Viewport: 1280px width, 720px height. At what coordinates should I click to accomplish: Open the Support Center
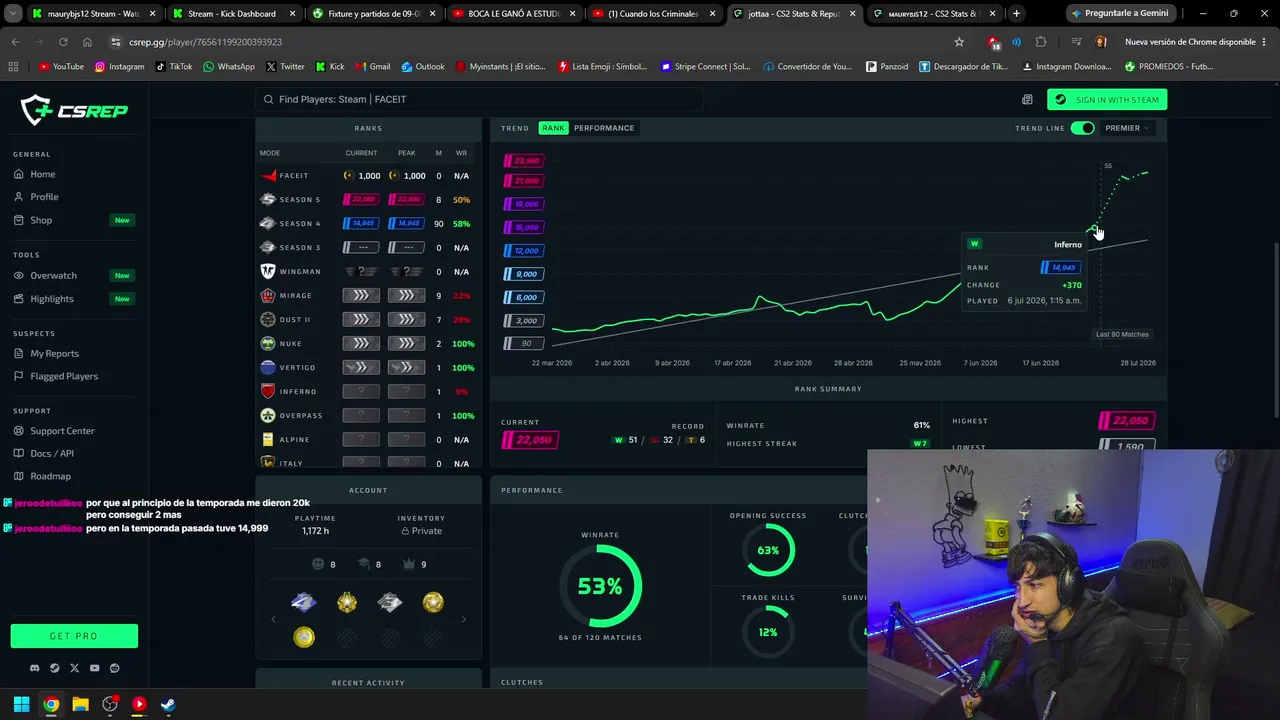pos(62,431)
